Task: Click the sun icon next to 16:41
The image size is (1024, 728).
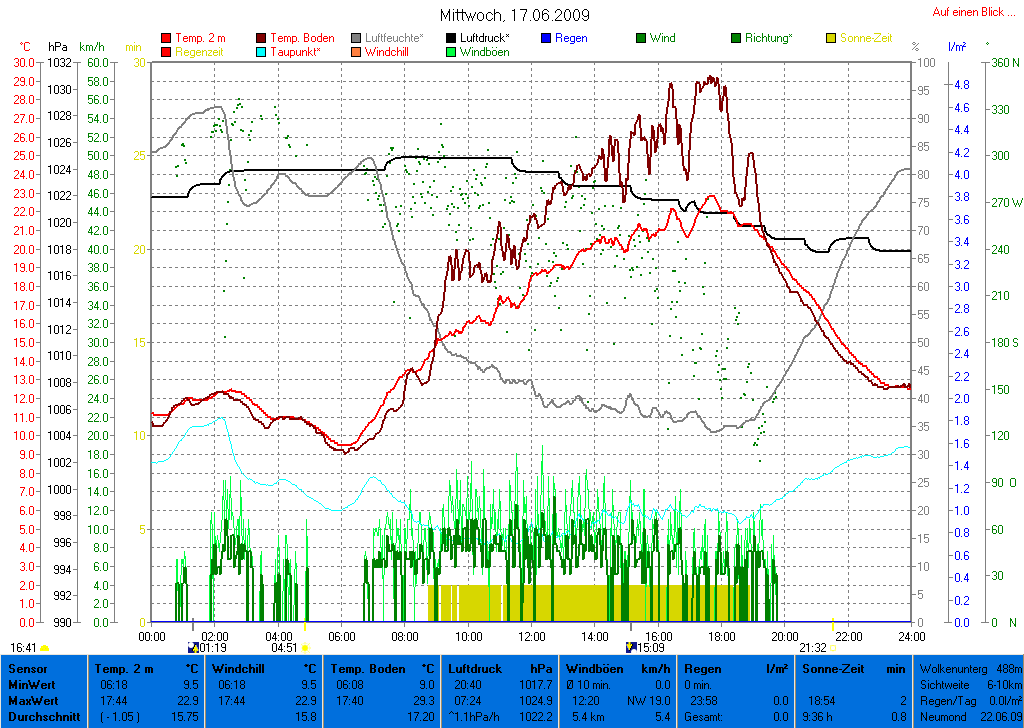Action: [x=44, y=648]
